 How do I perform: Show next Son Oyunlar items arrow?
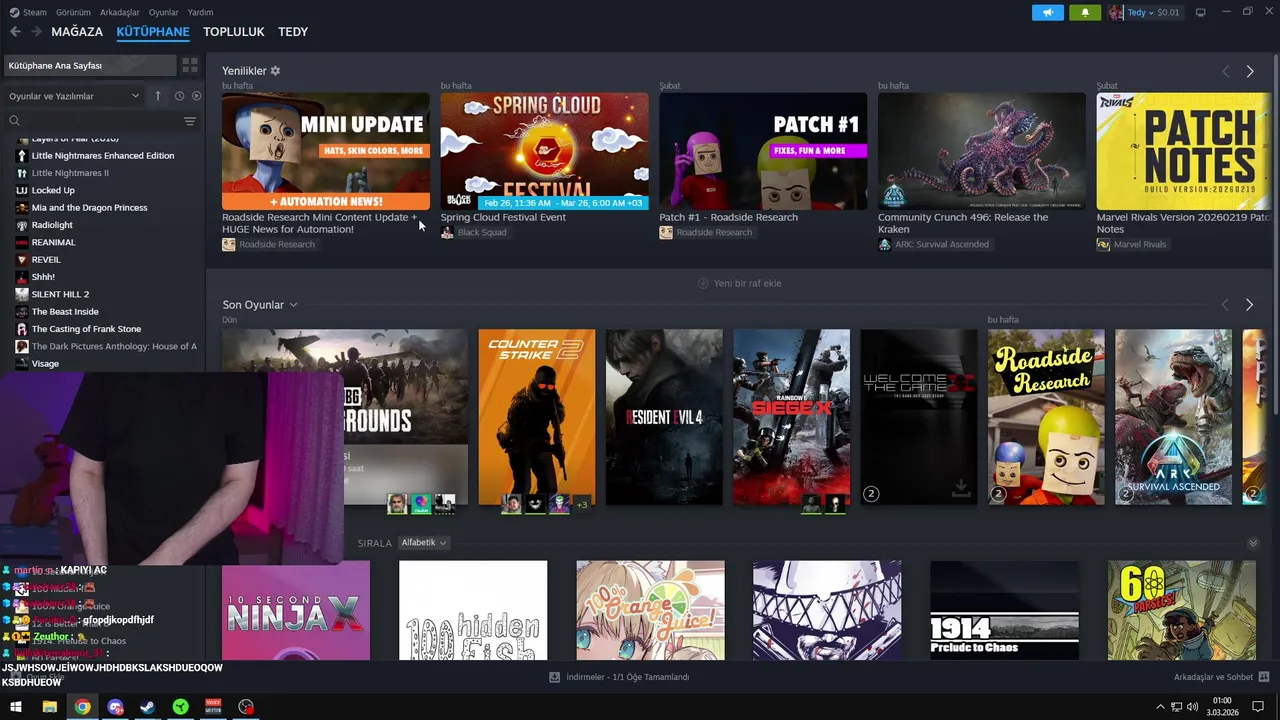tap(1249, 305)
